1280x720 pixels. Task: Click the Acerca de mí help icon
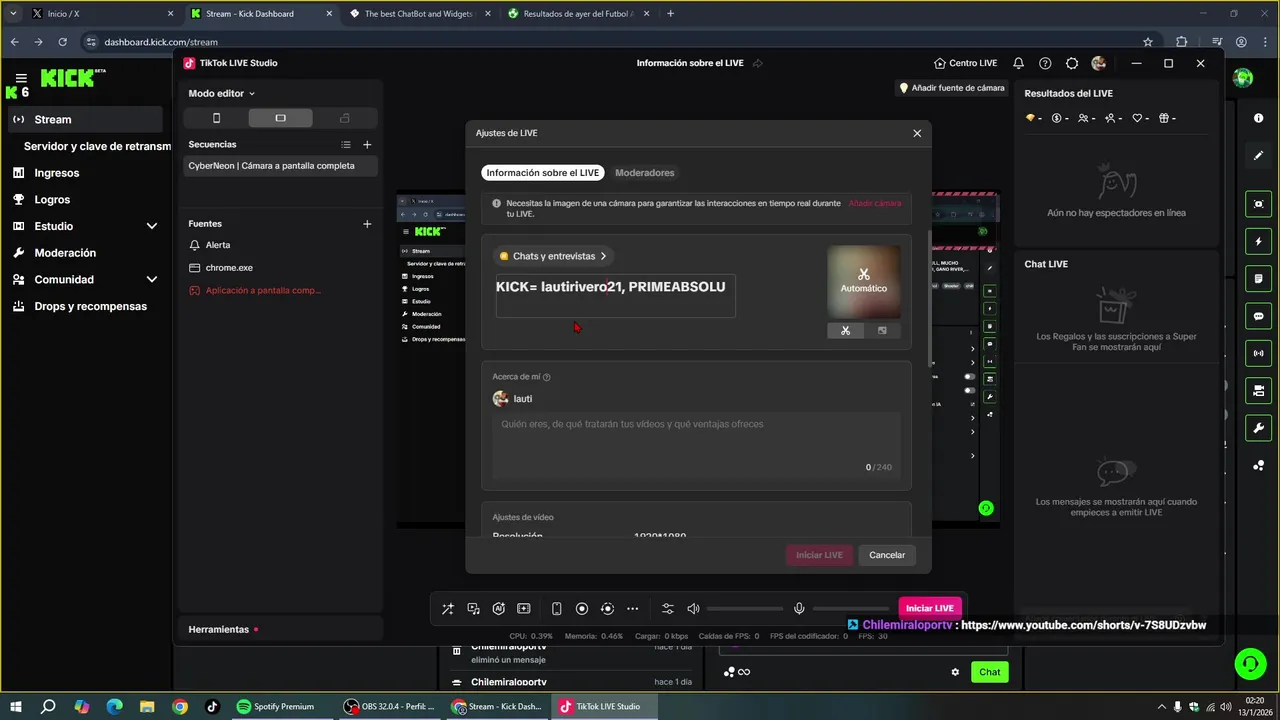(546, 377)
